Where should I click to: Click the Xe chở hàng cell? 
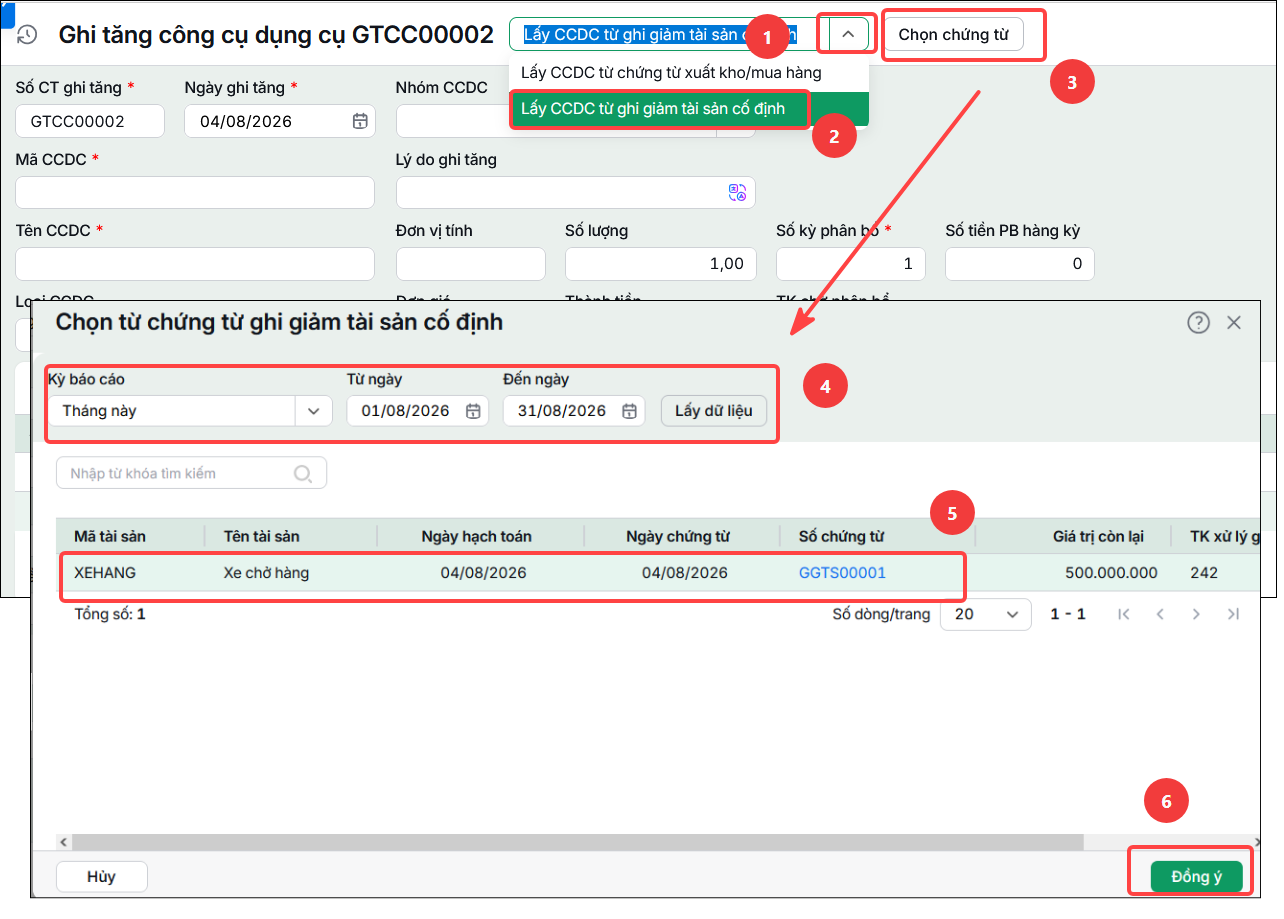click(x=266, y=573)
